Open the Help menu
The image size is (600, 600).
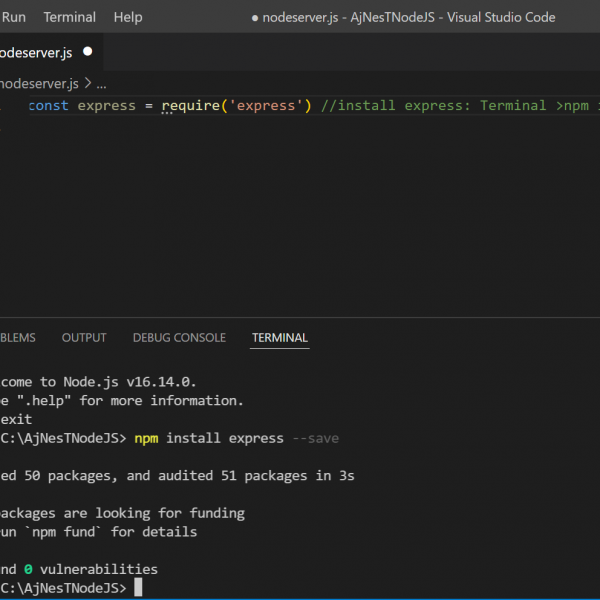coord(128,17)
